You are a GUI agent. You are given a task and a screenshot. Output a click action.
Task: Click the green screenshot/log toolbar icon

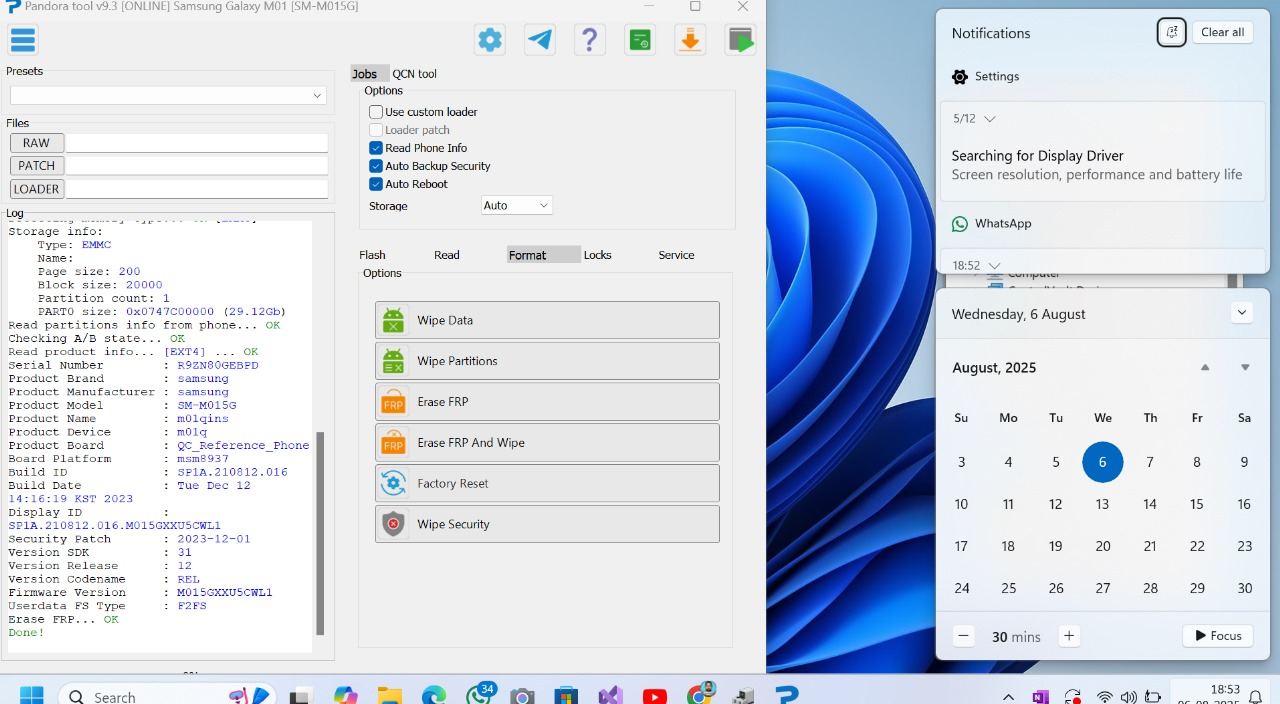[640, 40]
